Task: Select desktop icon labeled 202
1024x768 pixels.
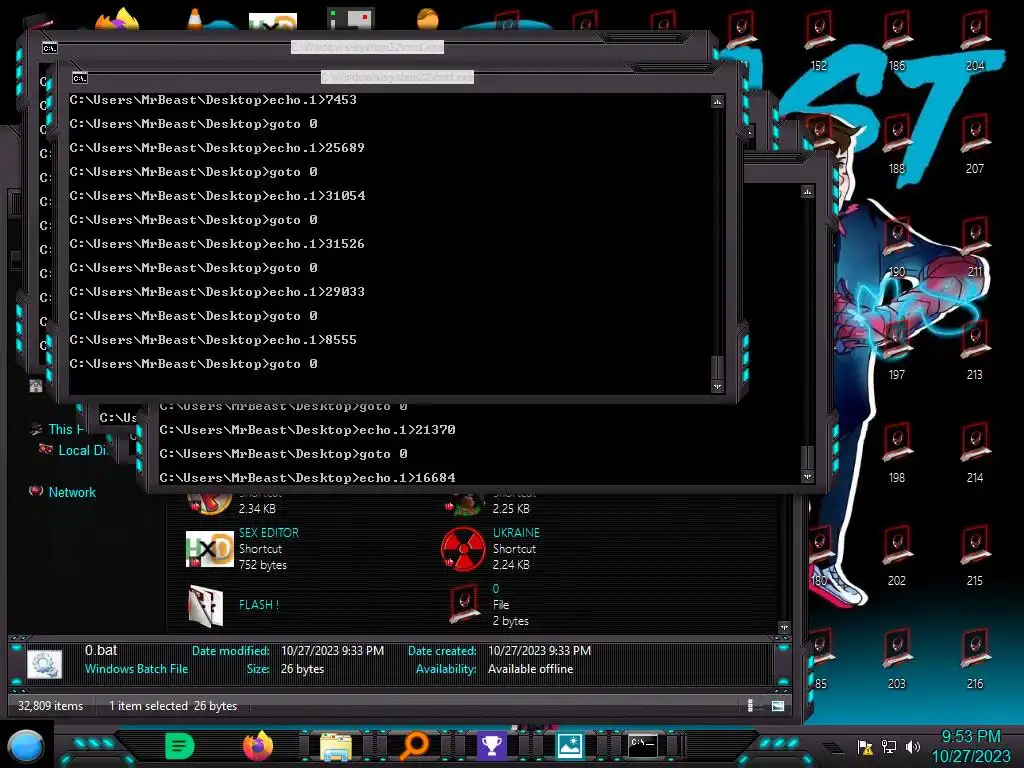Action: (897, 555)
